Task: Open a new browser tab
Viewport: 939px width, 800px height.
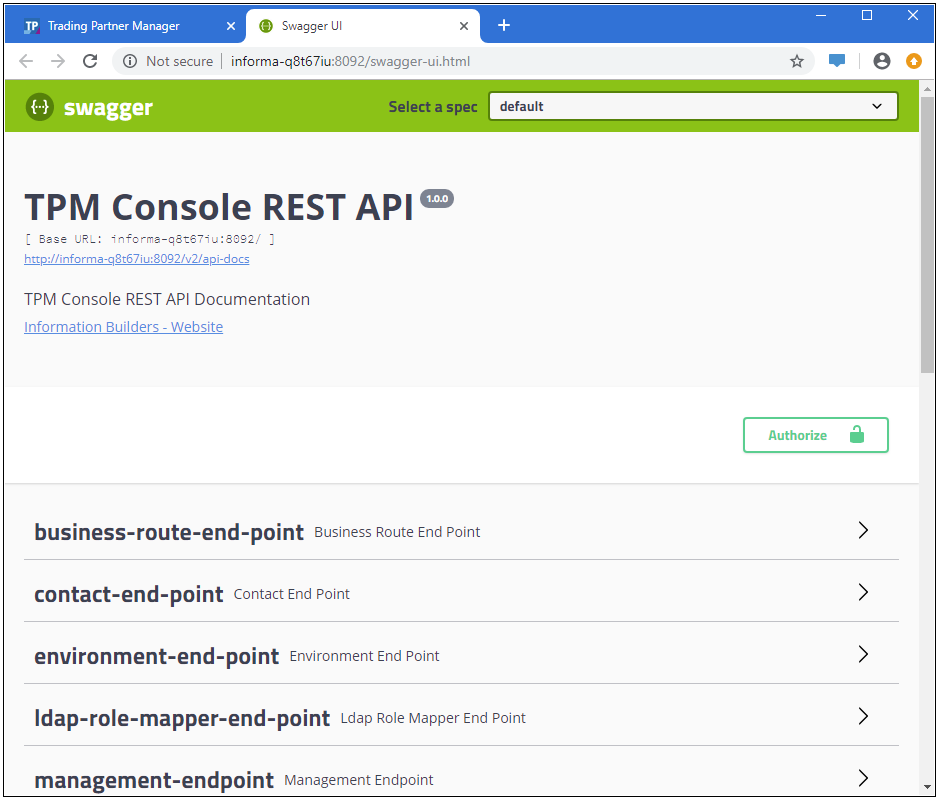Action: click(504, 26)
